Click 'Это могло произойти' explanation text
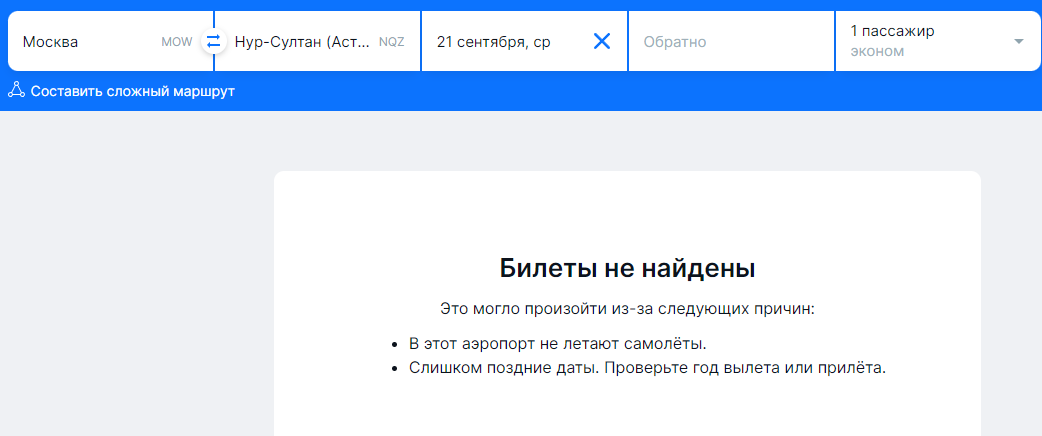The width and height of the screenshot is (1042, 436). click(x=627, y=309)
